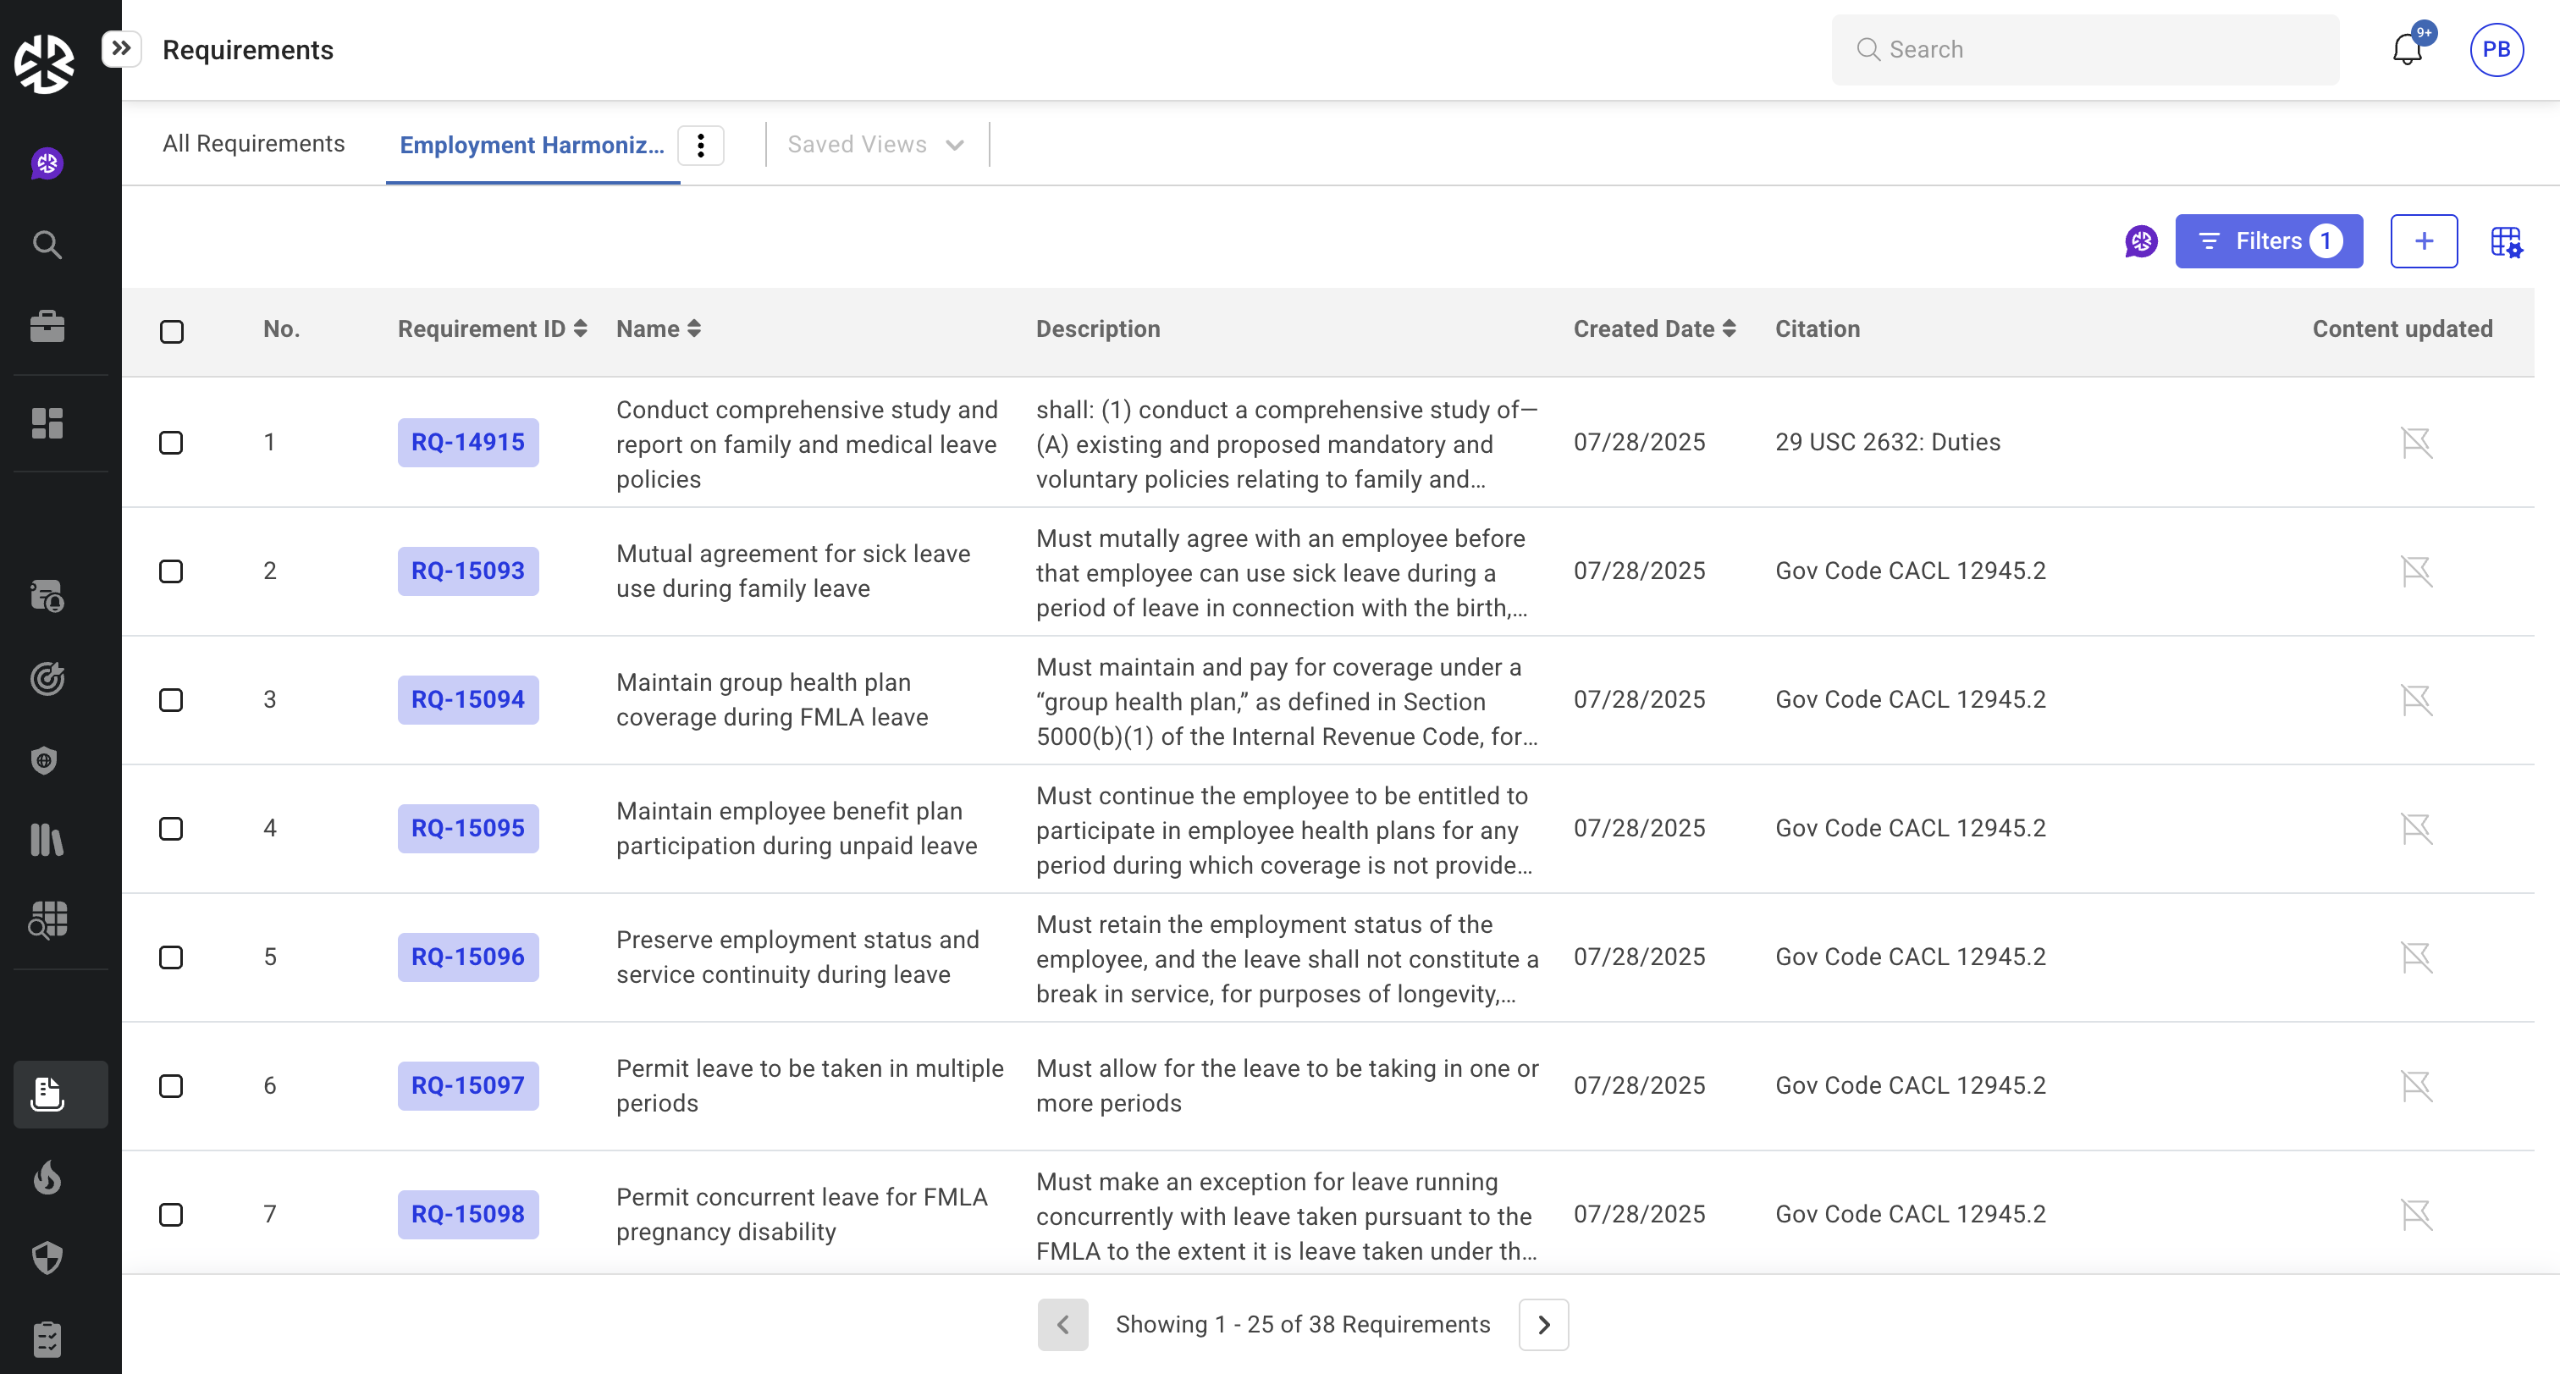This screenshot has height=1374, width=2560.
Task: Click the content updated flag for RQ-15093
Action: 2416,571
